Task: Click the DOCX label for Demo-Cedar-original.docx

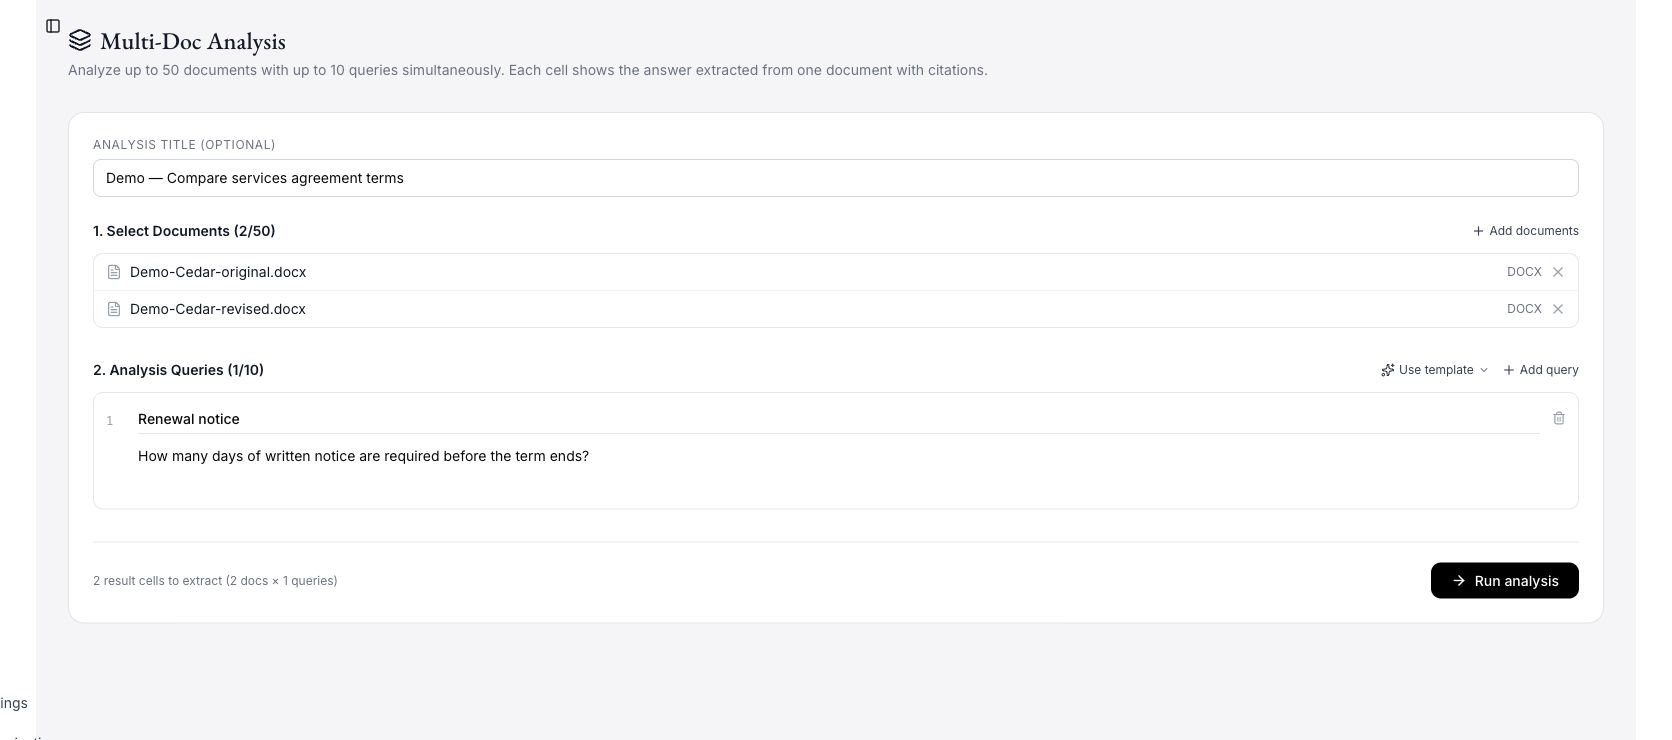Action: point(1524,272)
